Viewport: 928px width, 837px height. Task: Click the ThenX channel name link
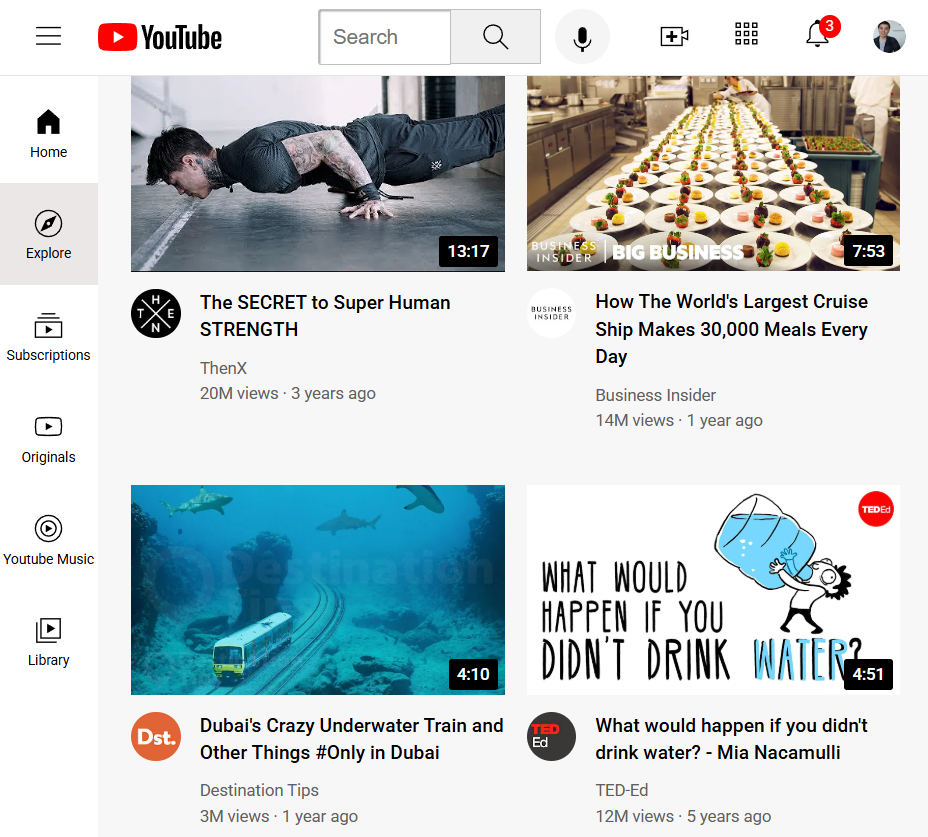223,368
